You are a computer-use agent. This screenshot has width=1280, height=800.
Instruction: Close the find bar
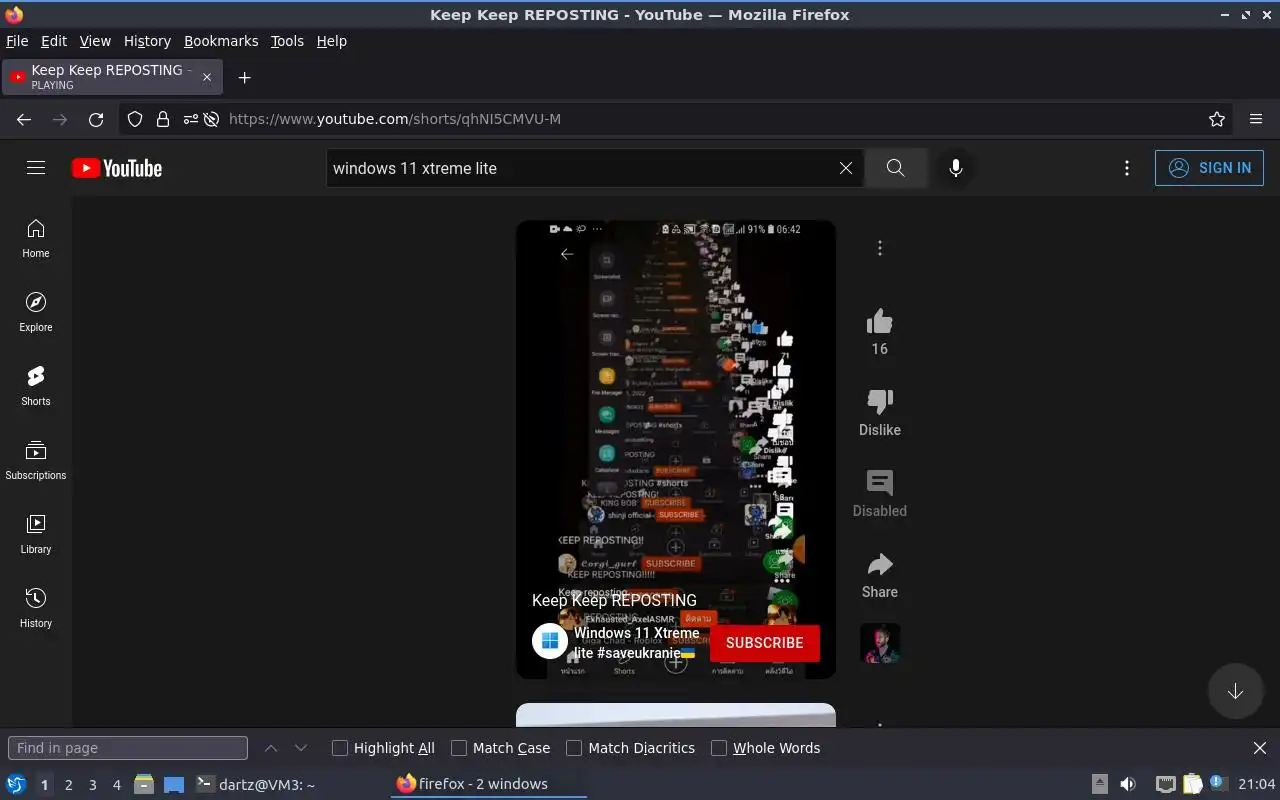tap(1260, 748)
